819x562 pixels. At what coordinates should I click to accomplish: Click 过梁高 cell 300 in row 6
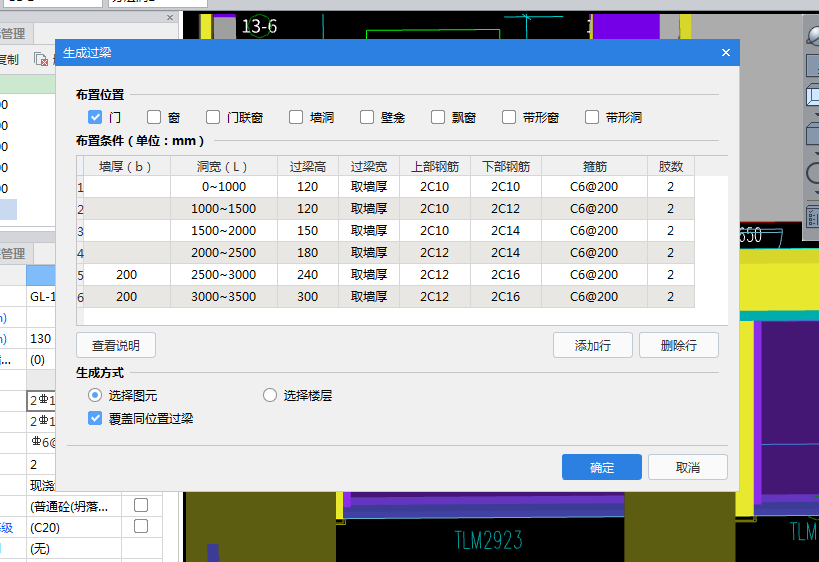point(308,297)
